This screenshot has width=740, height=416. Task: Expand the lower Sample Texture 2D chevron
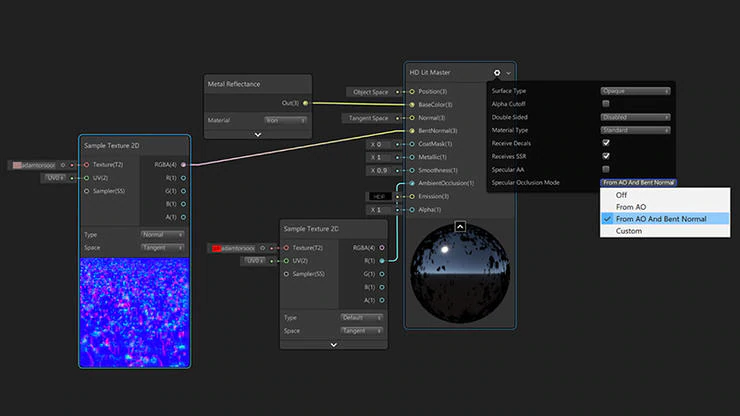click(x=334, y=345)
